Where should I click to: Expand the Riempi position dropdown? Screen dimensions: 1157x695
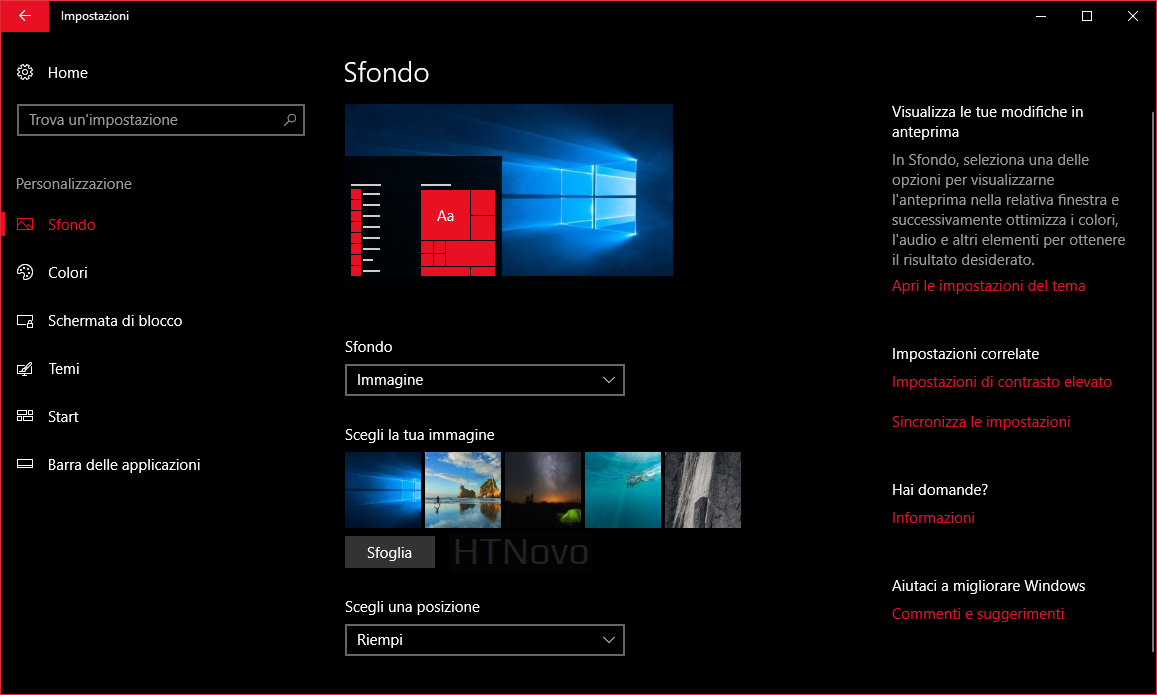click(x=485, y=640)
